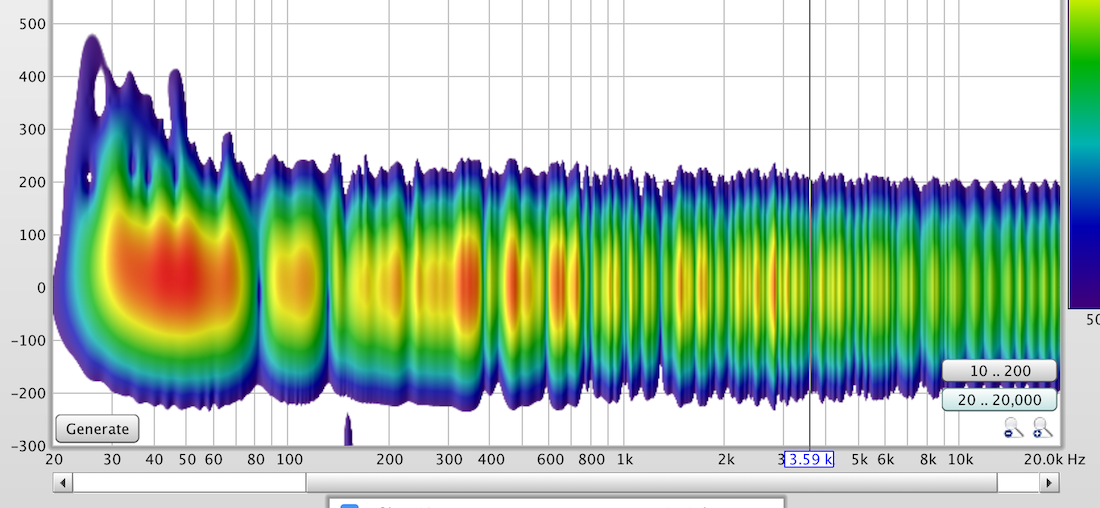
Task: Click the empty scrollbar track left of thumb
Action: 190,483
